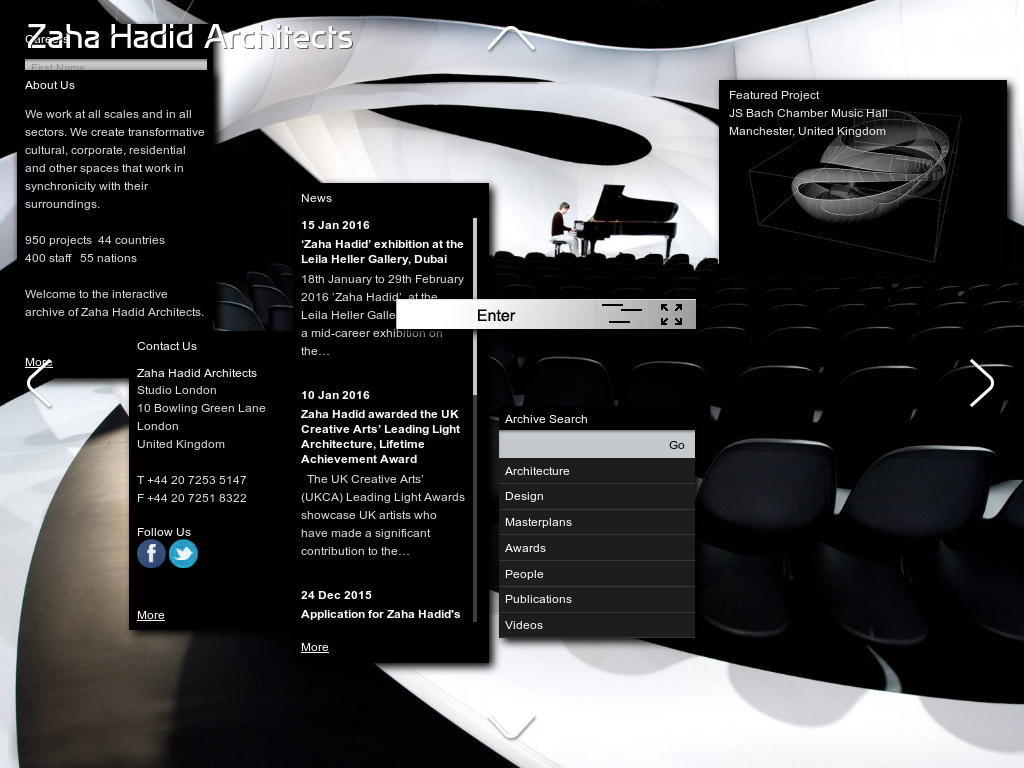
Task: Toggle fullscreen with the expand arrows icon
Action: [671, 315]
